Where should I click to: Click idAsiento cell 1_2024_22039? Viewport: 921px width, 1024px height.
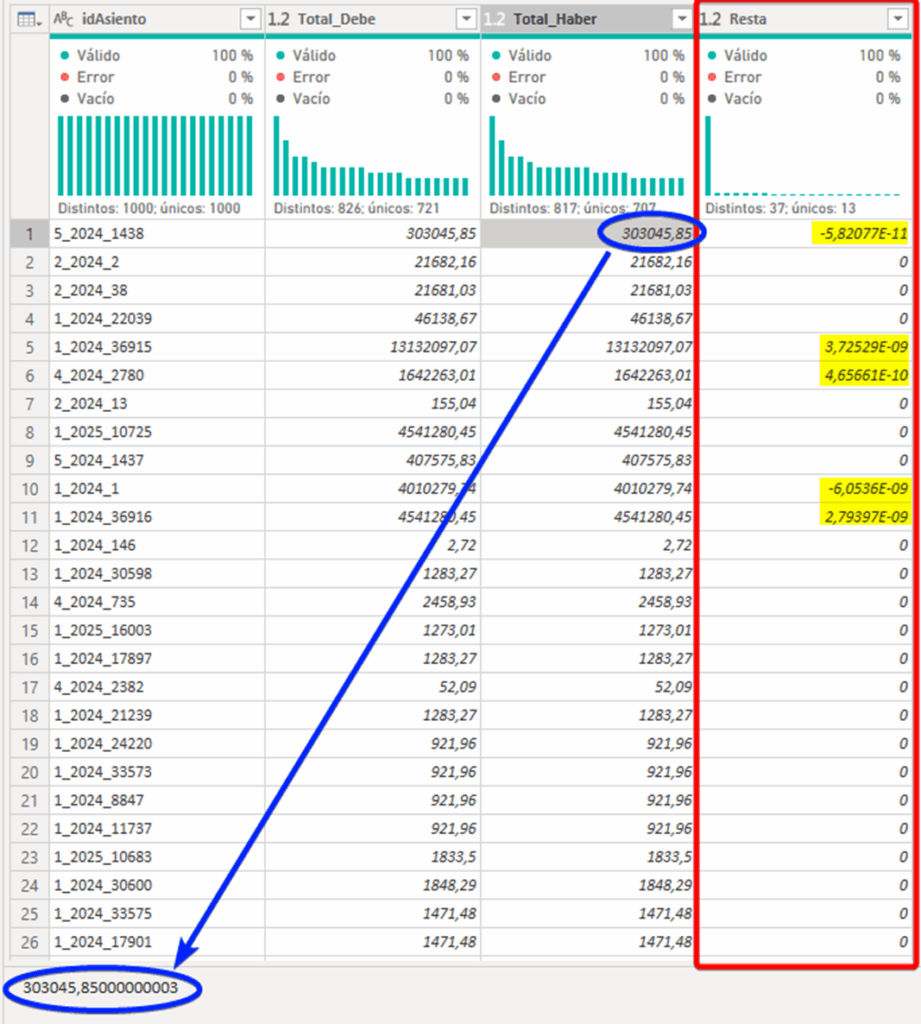point(157,319)
